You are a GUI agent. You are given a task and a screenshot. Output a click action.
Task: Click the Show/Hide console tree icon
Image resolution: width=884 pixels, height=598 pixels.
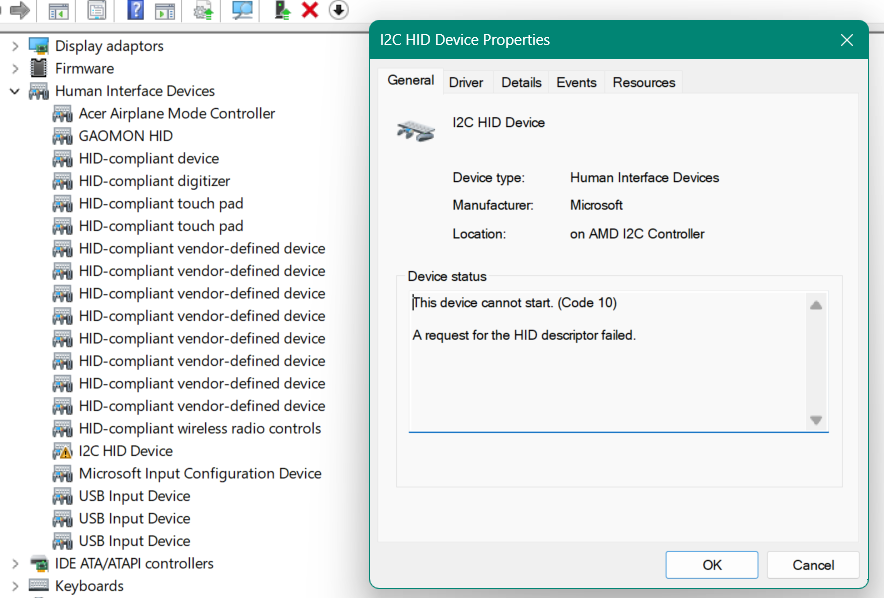coord(59,10)
